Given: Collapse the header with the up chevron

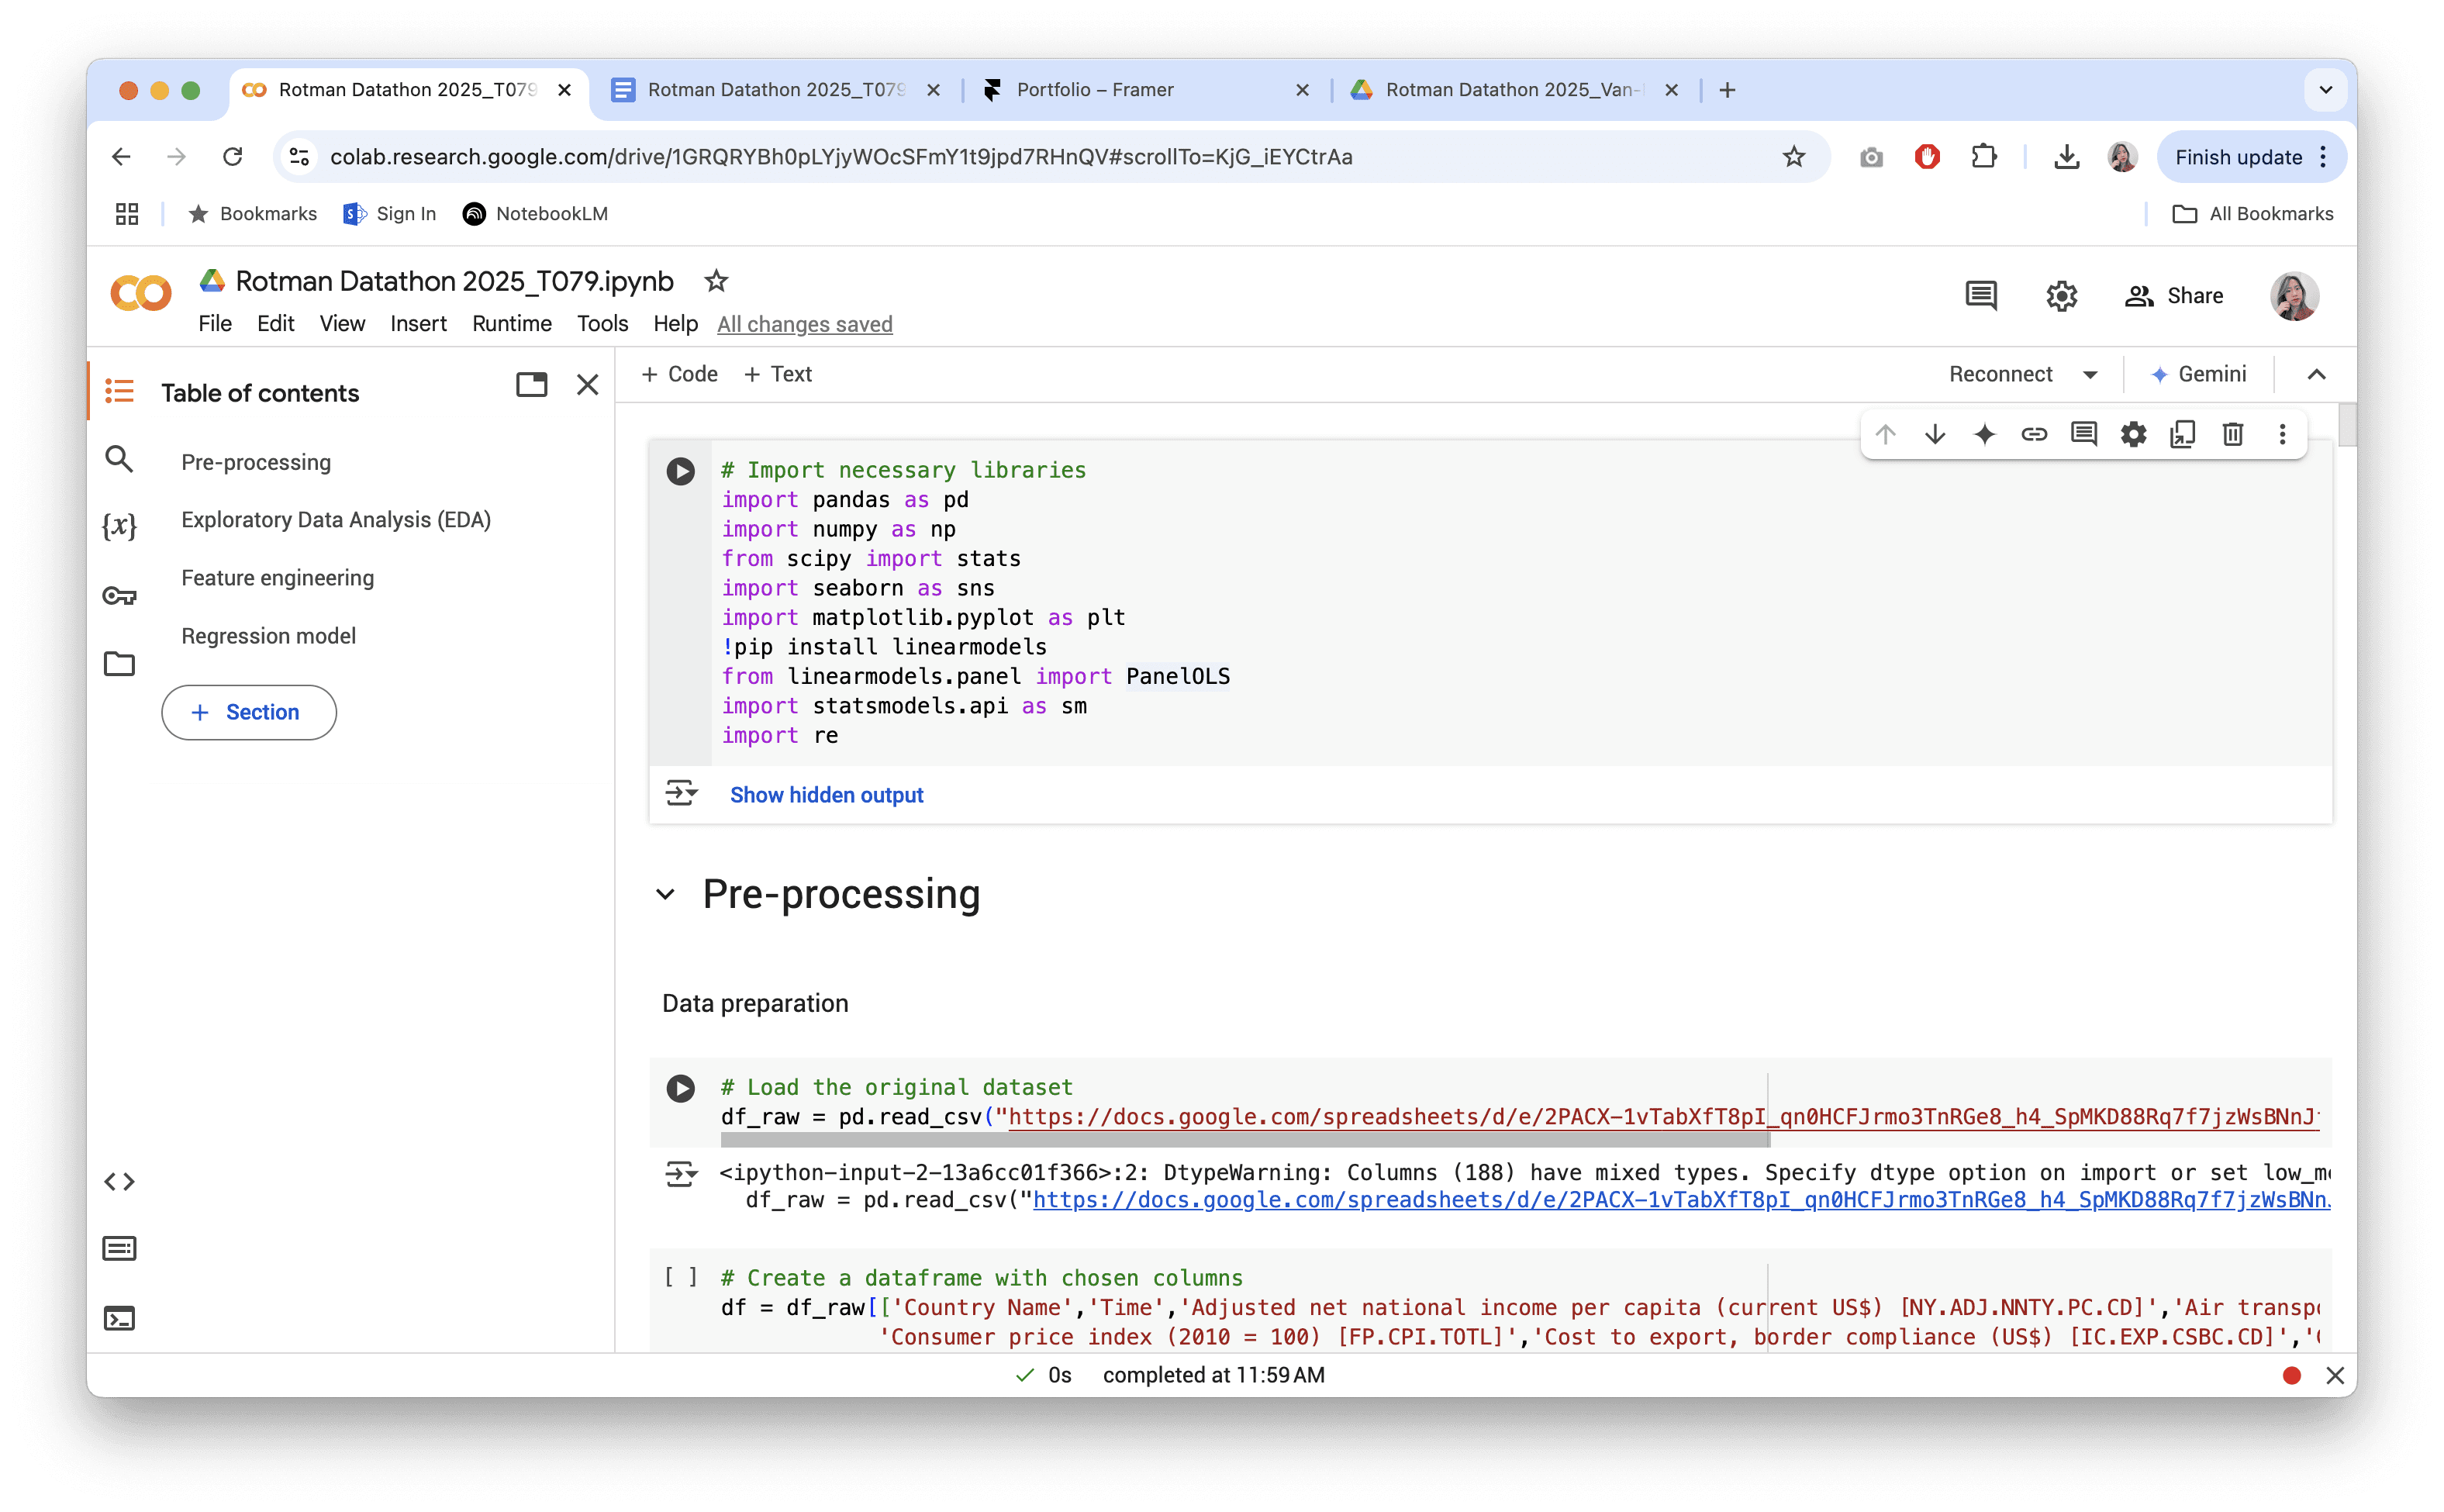Looking at the screenshot, I should 2316,375.
